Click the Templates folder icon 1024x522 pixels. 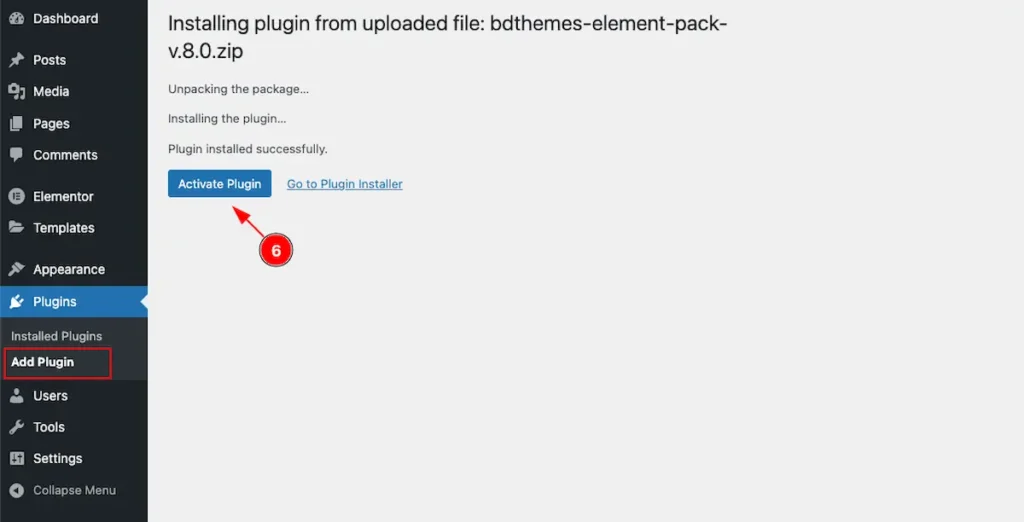coord(16,228)
